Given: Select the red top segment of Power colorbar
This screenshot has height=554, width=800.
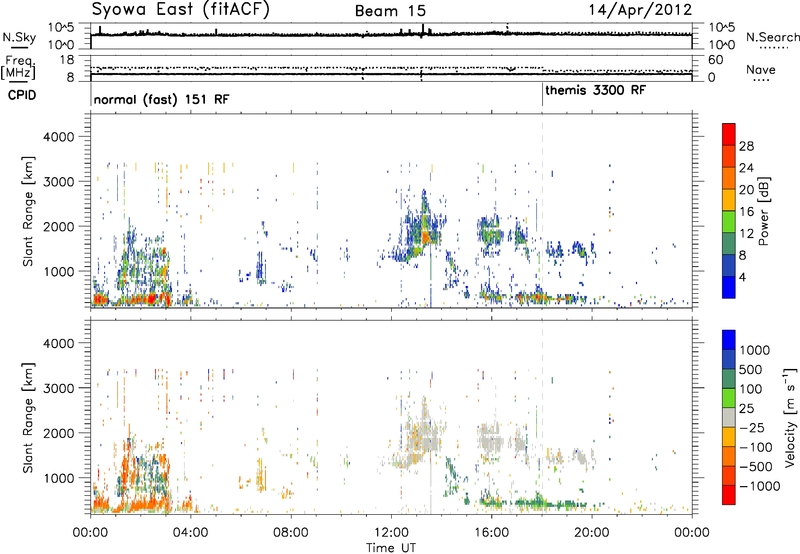Looking at the screenshot, I should [x=729, y=135].
